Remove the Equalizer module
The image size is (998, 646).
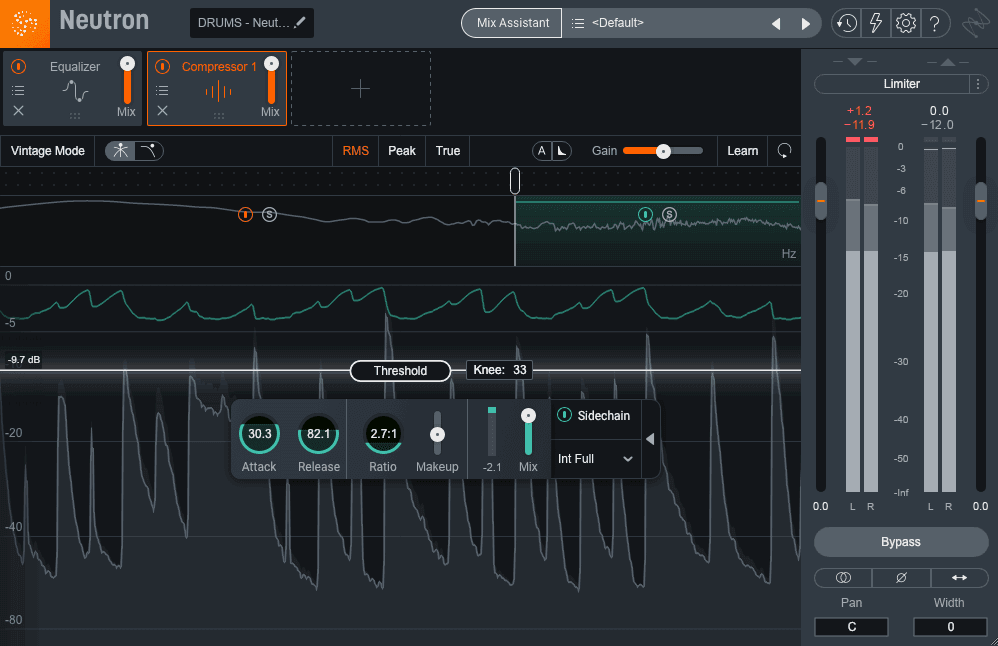pos(18,111)
